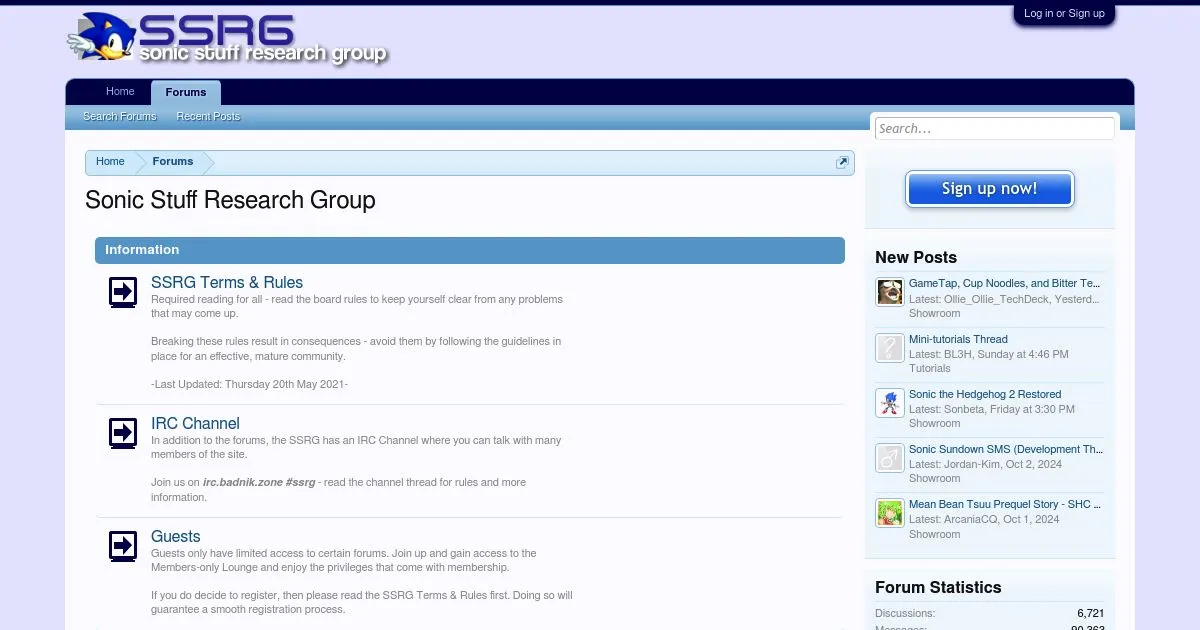Click irc.badnik.zone #ssrg text
The image size is (1200, 630).
pos(260,482)
